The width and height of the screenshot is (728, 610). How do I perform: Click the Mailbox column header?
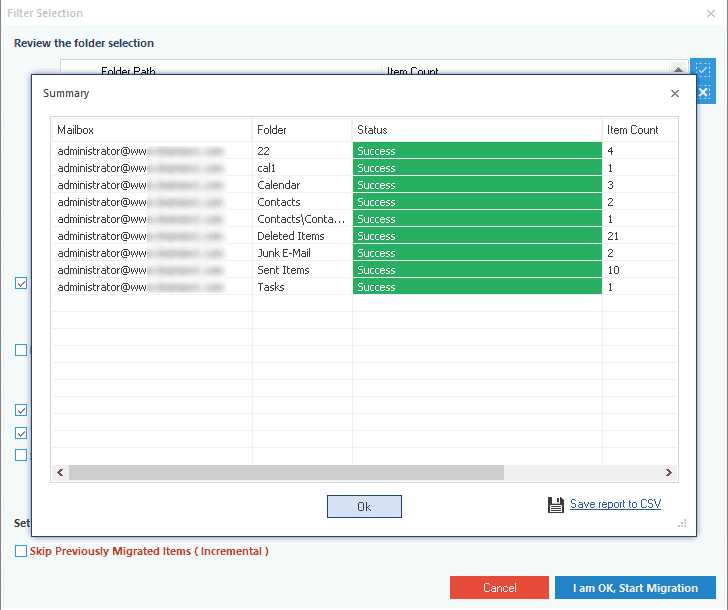[x=152, y=130]
